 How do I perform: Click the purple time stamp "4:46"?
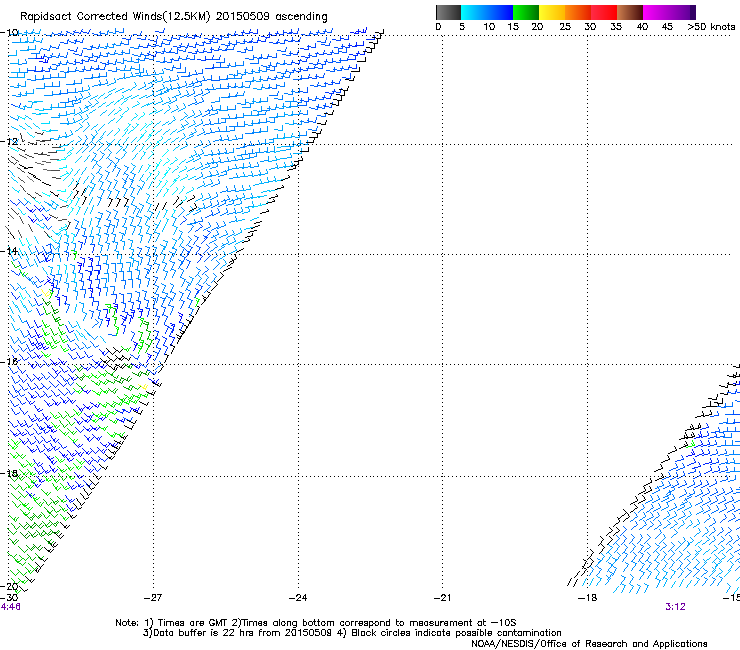[x=10, y=607]
